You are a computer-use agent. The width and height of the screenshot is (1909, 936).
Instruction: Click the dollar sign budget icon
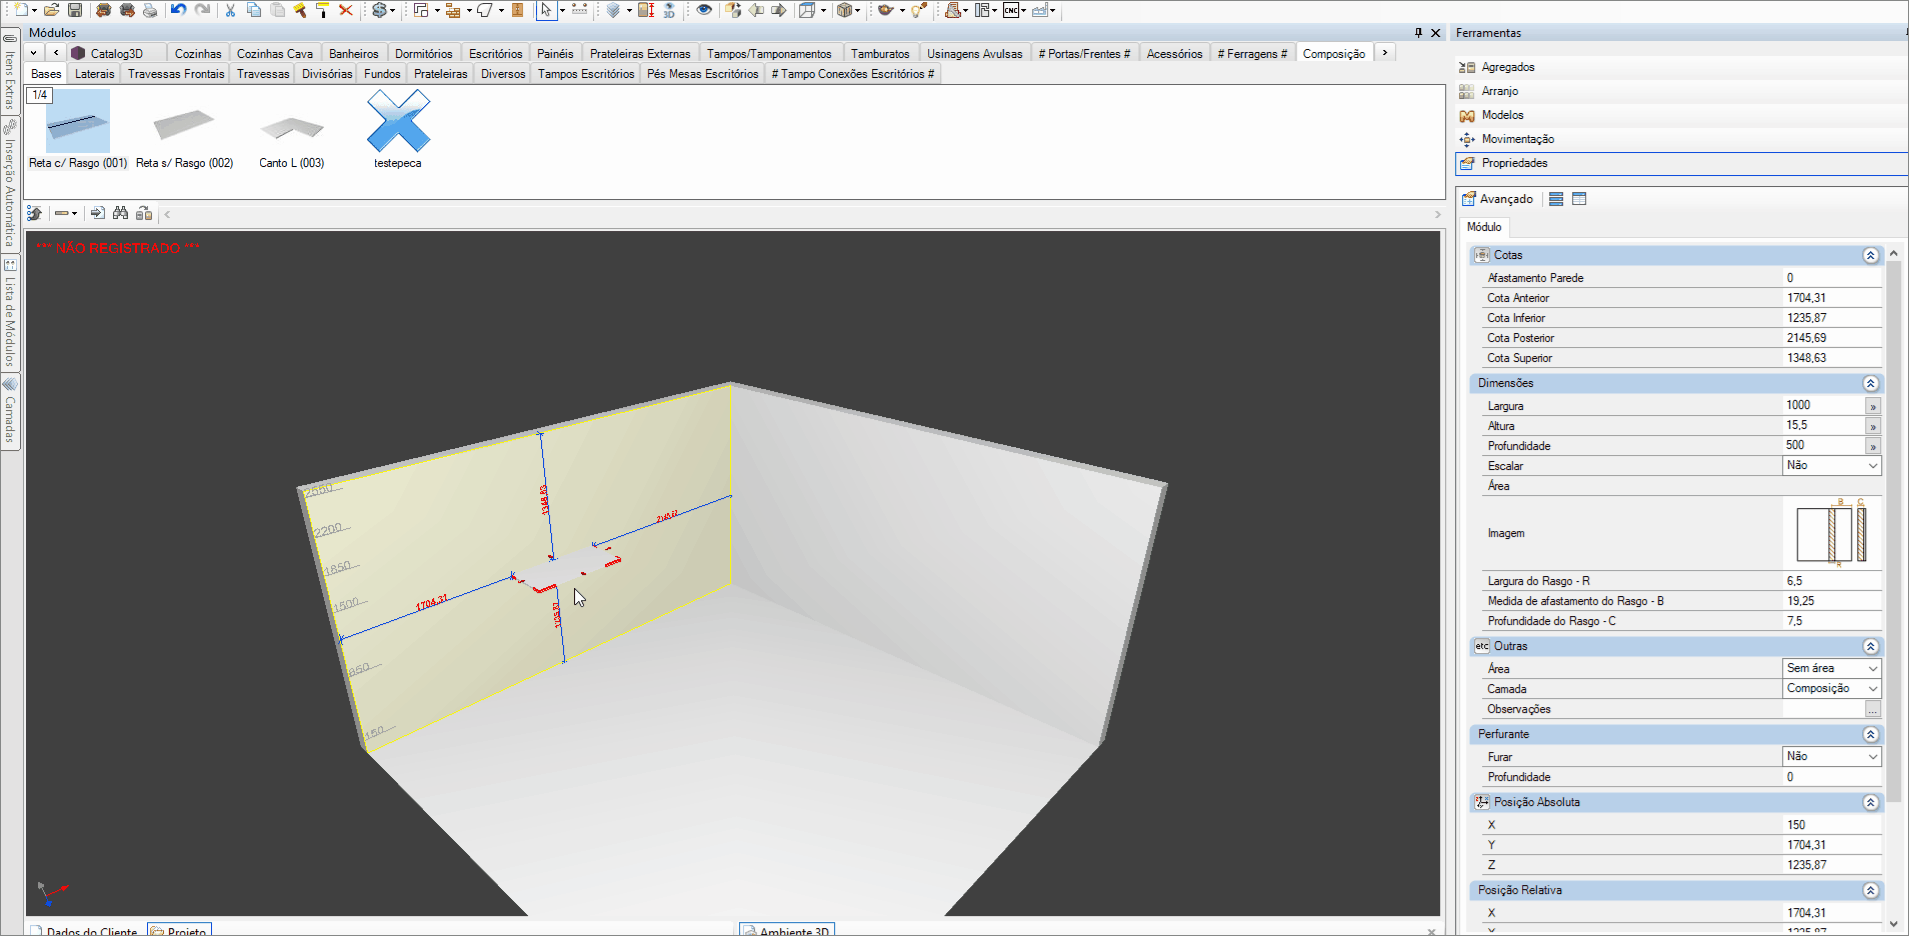pos(379,10)
